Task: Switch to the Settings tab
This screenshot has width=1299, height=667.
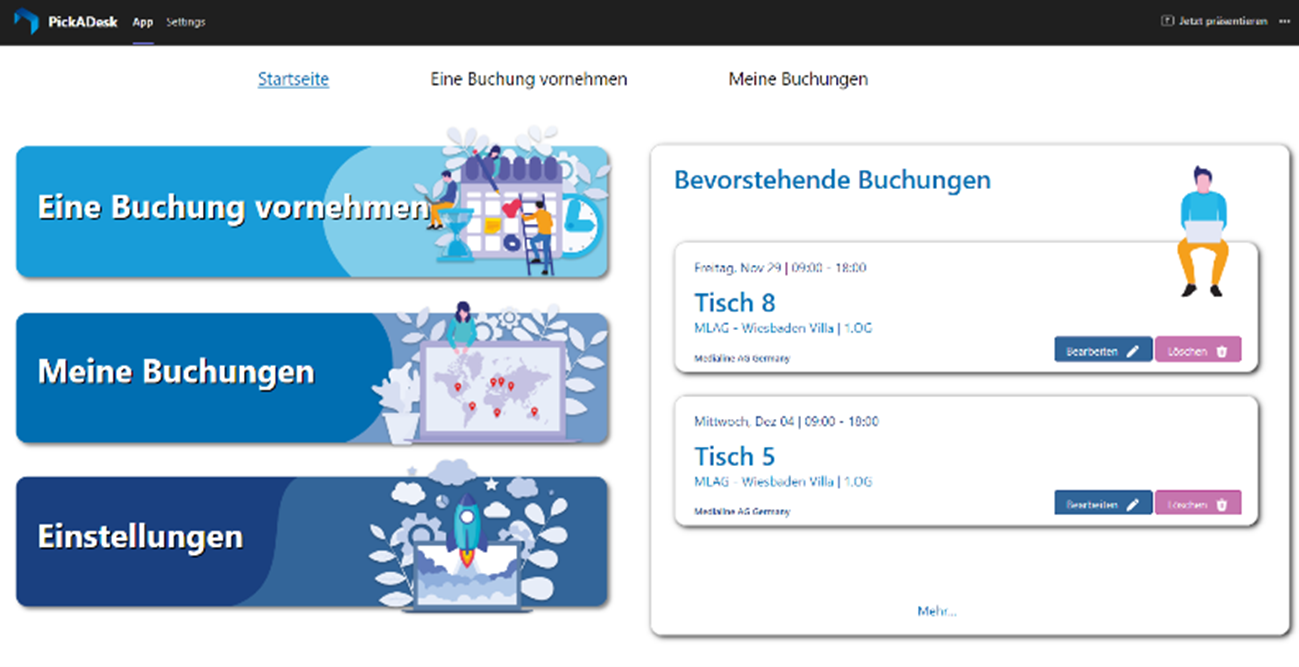Action: pyautogui.click(x=185, y=20)
